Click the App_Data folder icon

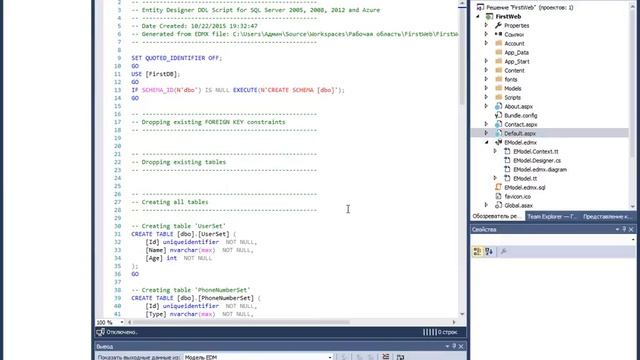pyautogui.click(x=498, y=52)
